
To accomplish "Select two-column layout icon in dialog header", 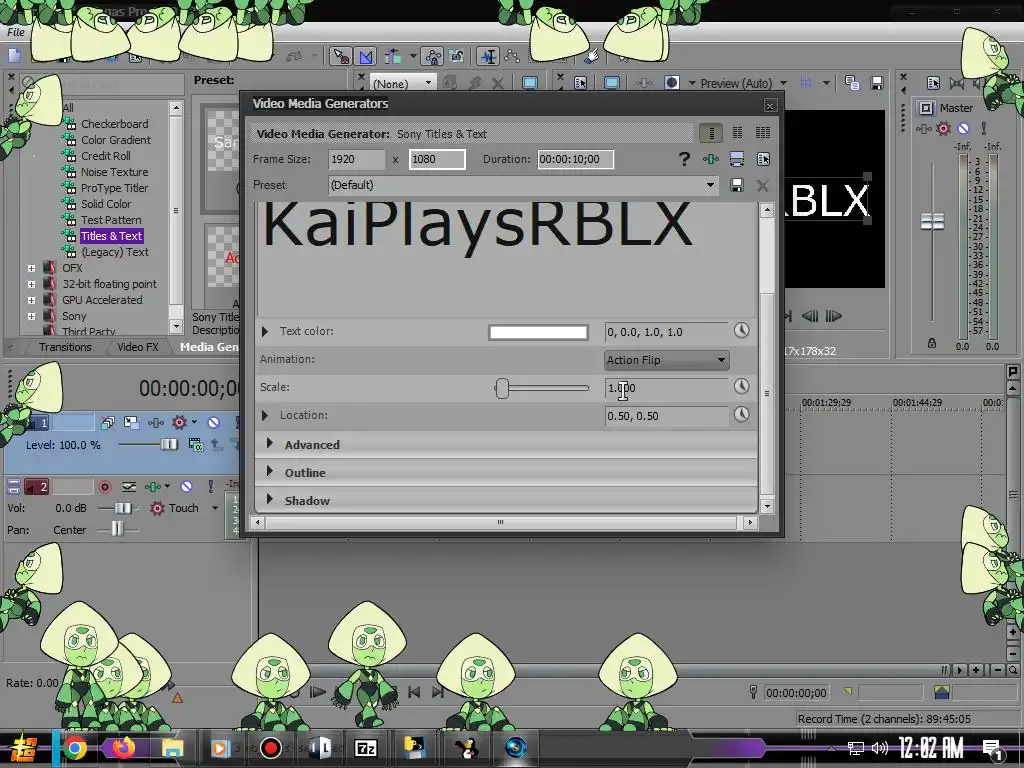I will coord(737,133).
